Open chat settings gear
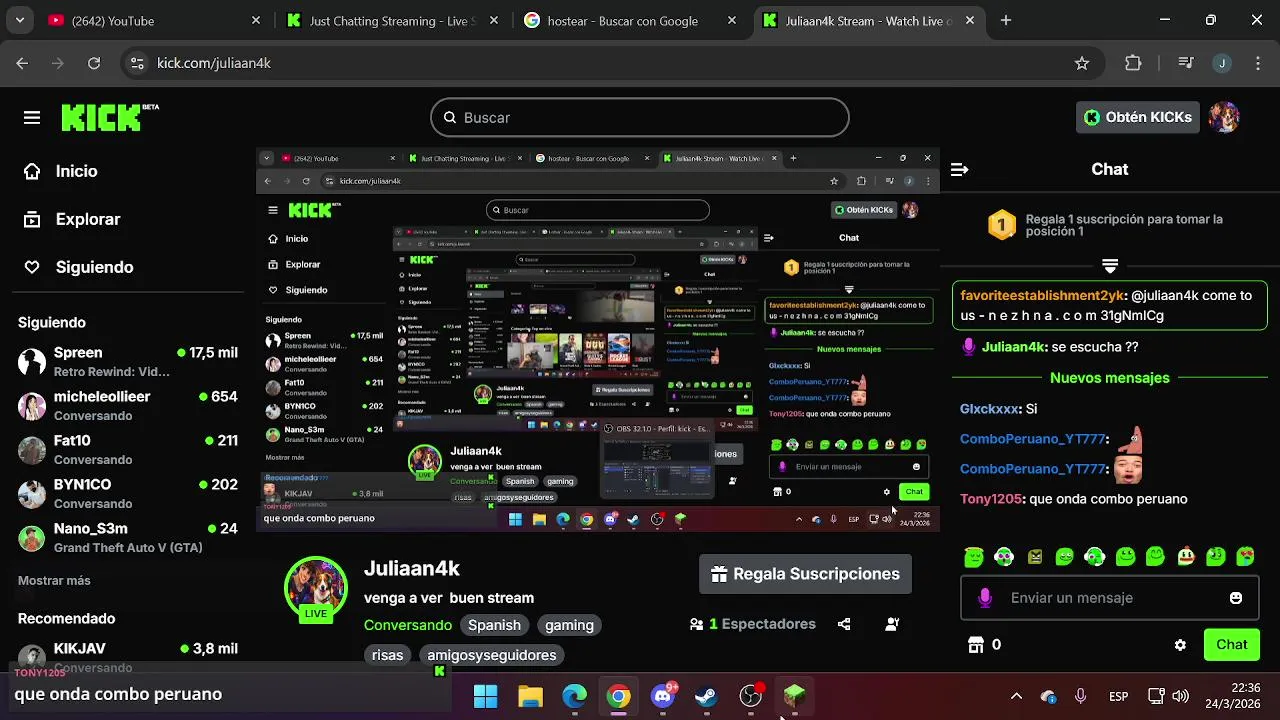Viewport: 1280px width, 720px height. [1180, 645]
